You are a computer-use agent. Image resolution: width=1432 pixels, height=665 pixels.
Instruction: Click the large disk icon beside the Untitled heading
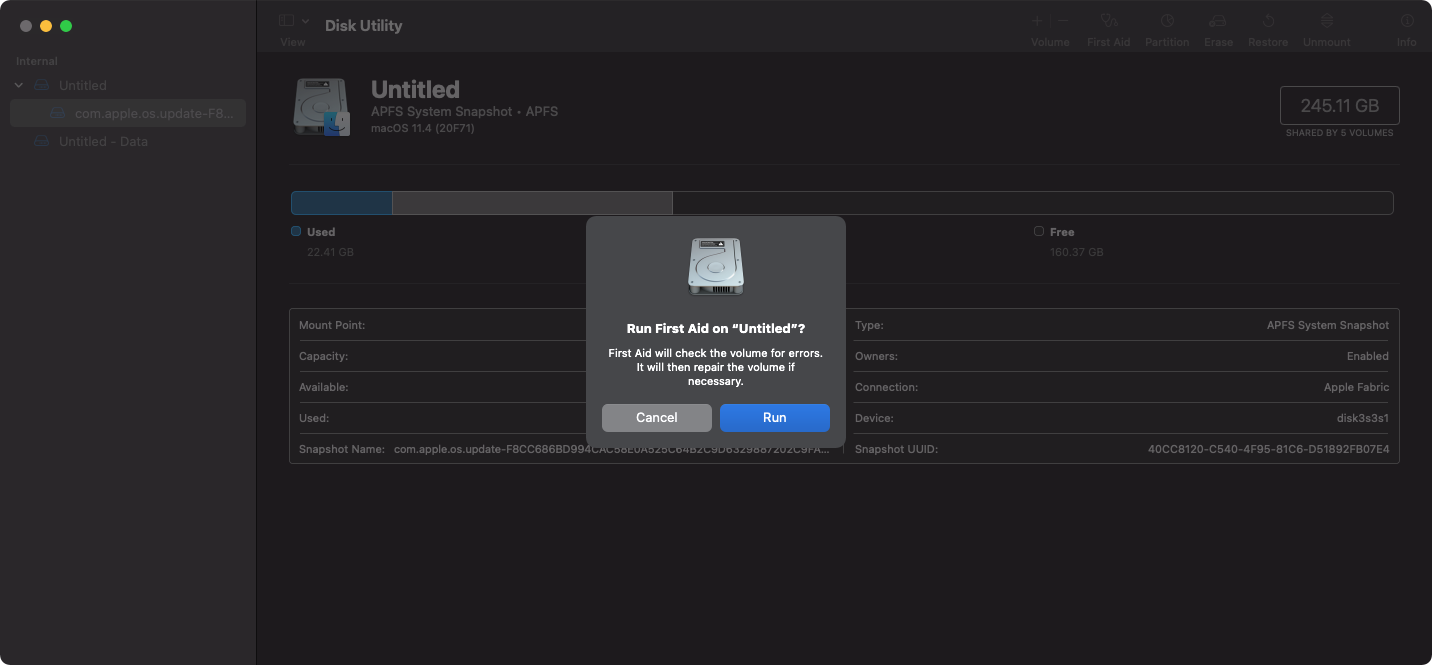coord(322,107)
